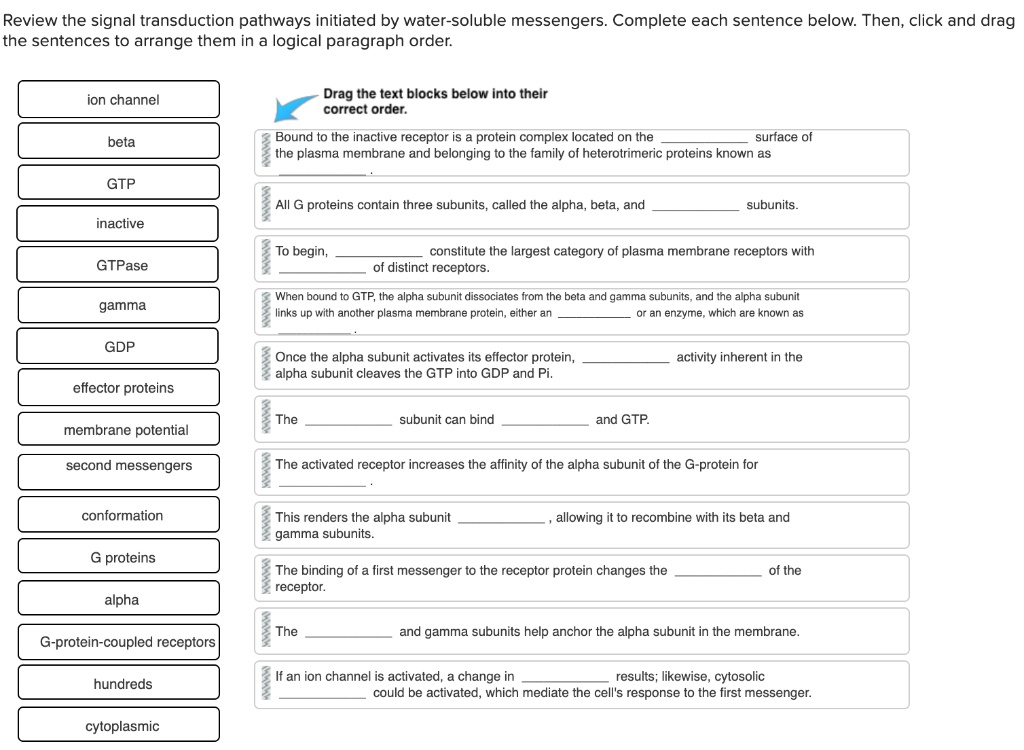Select the 'GDP' word tile
The image size is (1024, 750).
[118, 345]
